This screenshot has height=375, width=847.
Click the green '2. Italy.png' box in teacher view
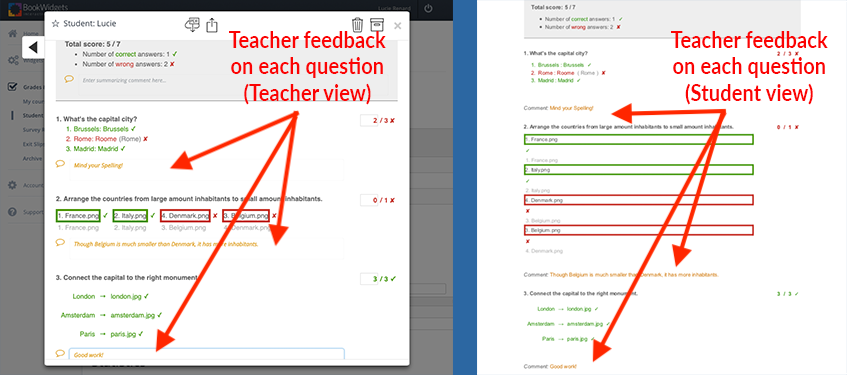130,216
